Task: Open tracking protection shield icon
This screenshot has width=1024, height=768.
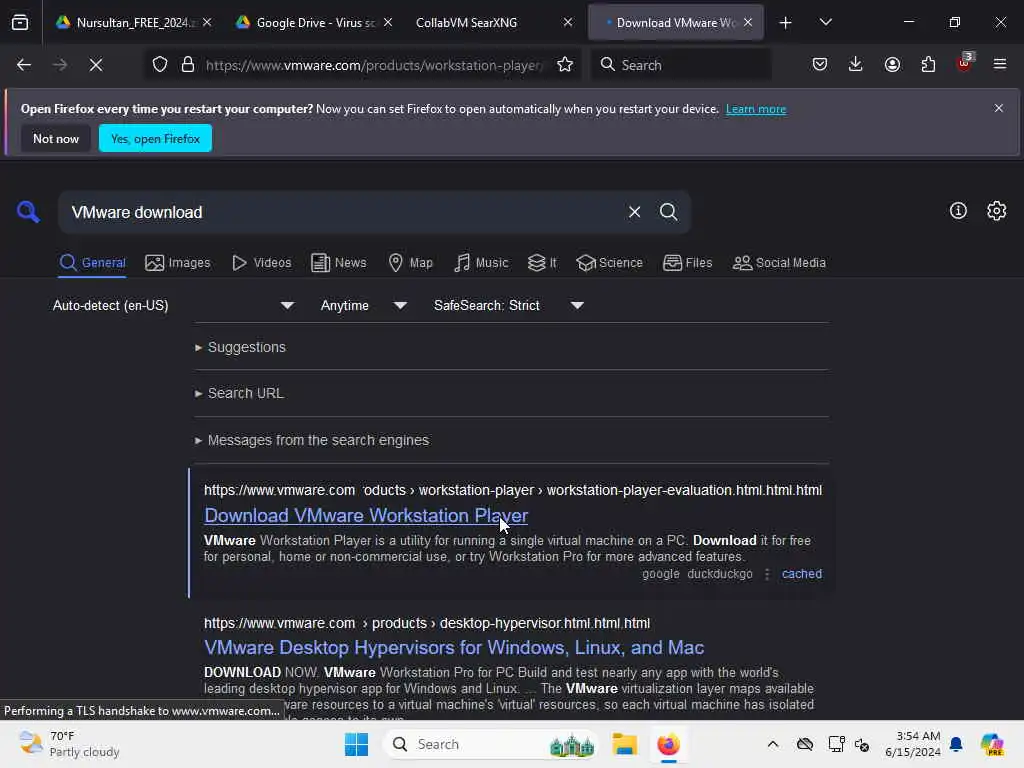Action: coord(160,65)
